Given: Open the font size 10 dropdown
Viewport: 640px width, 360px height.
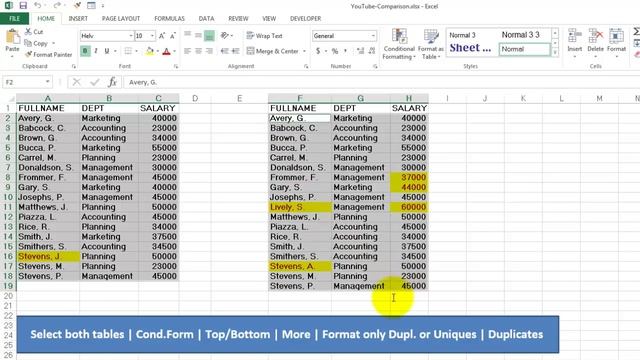Looking at the screenshot, I should click(x=152, y=36).
